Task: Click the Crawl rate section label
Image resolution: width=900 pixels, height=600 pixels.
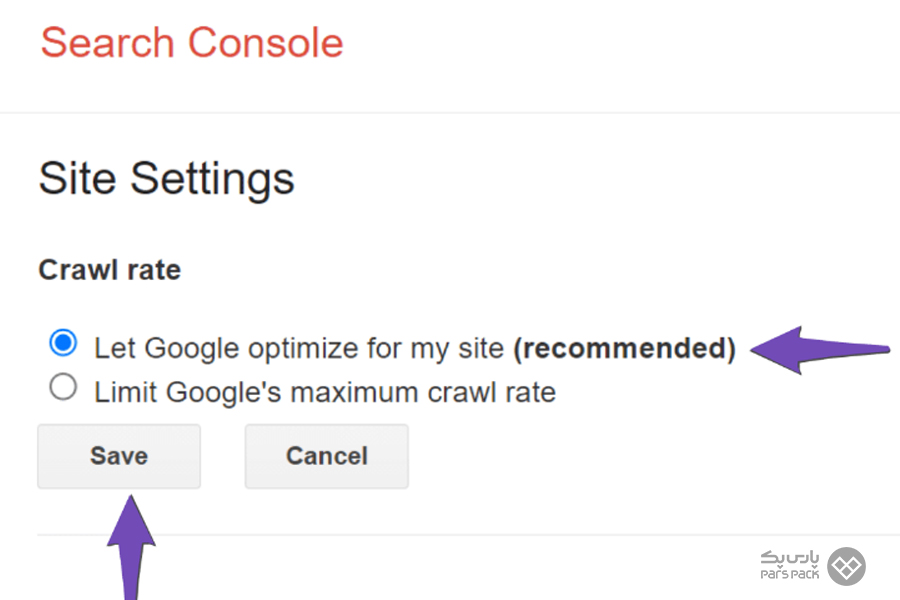Action: (109, 270)
